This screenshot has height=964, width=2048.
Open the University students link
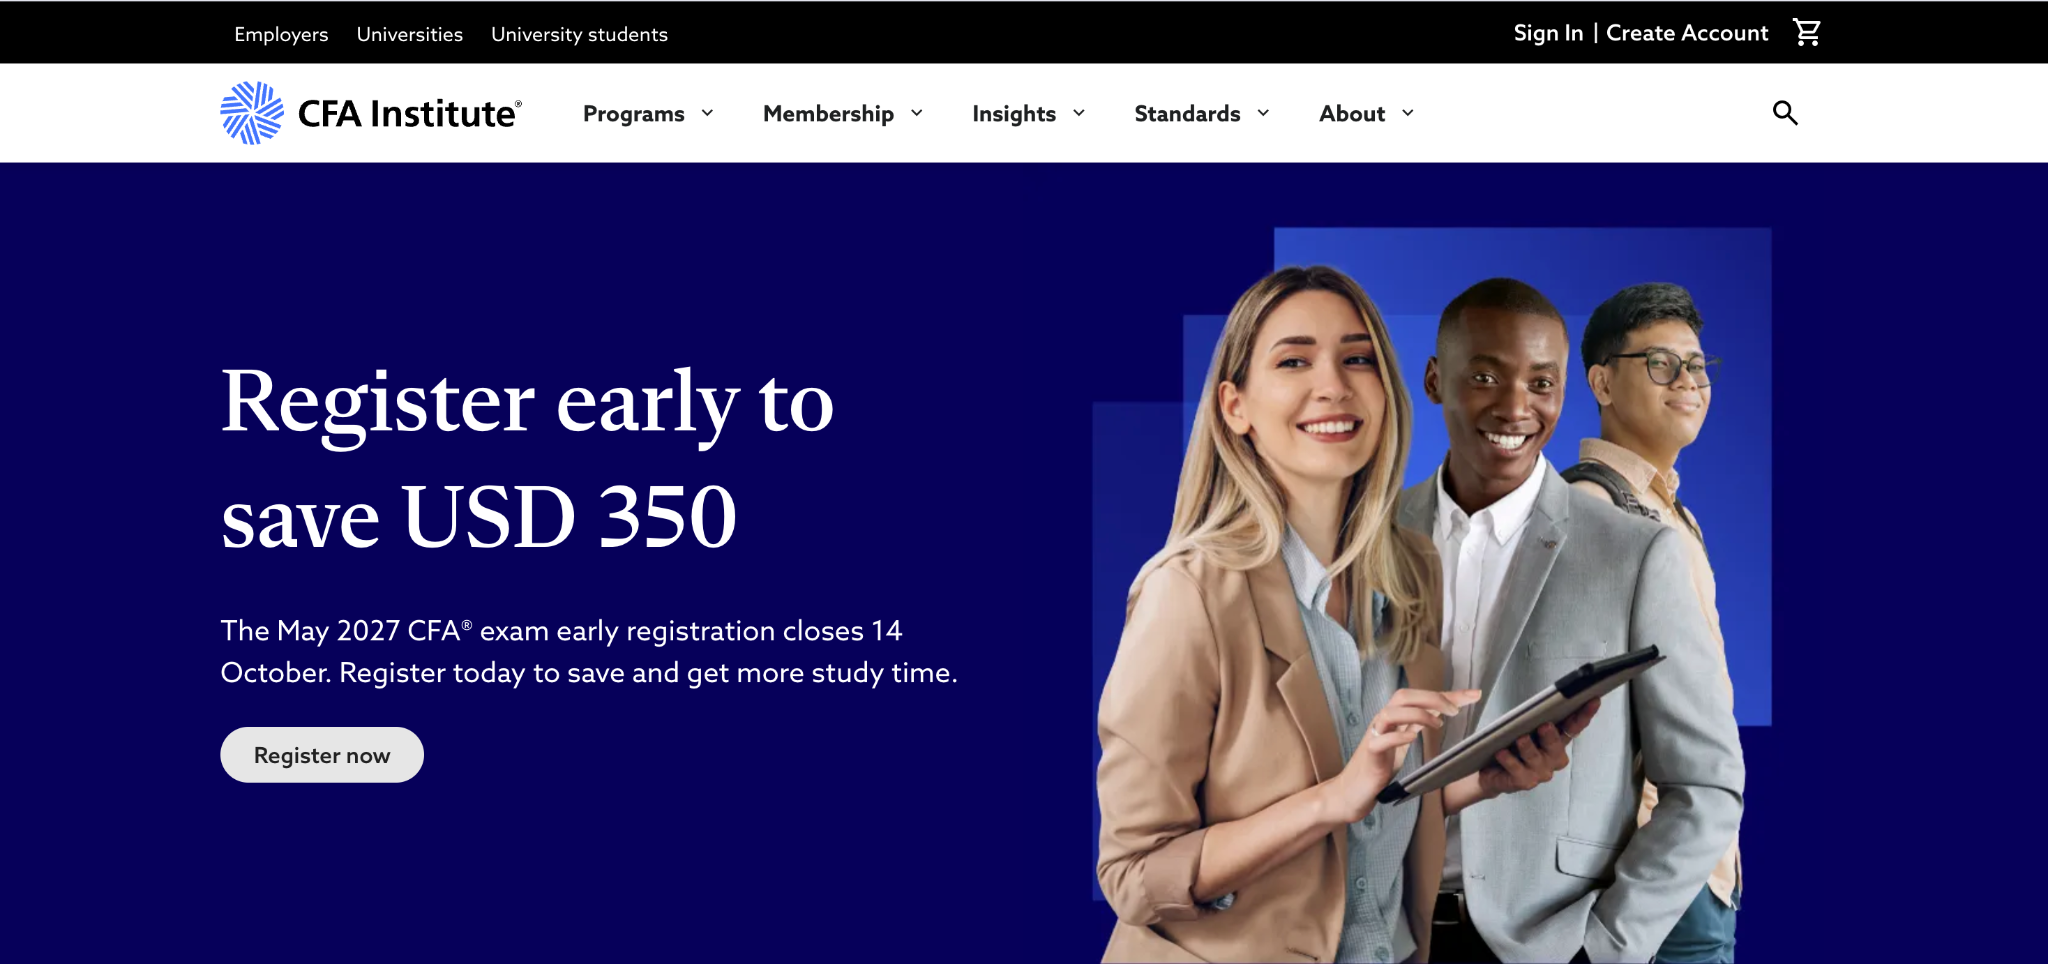pos(579,34)
